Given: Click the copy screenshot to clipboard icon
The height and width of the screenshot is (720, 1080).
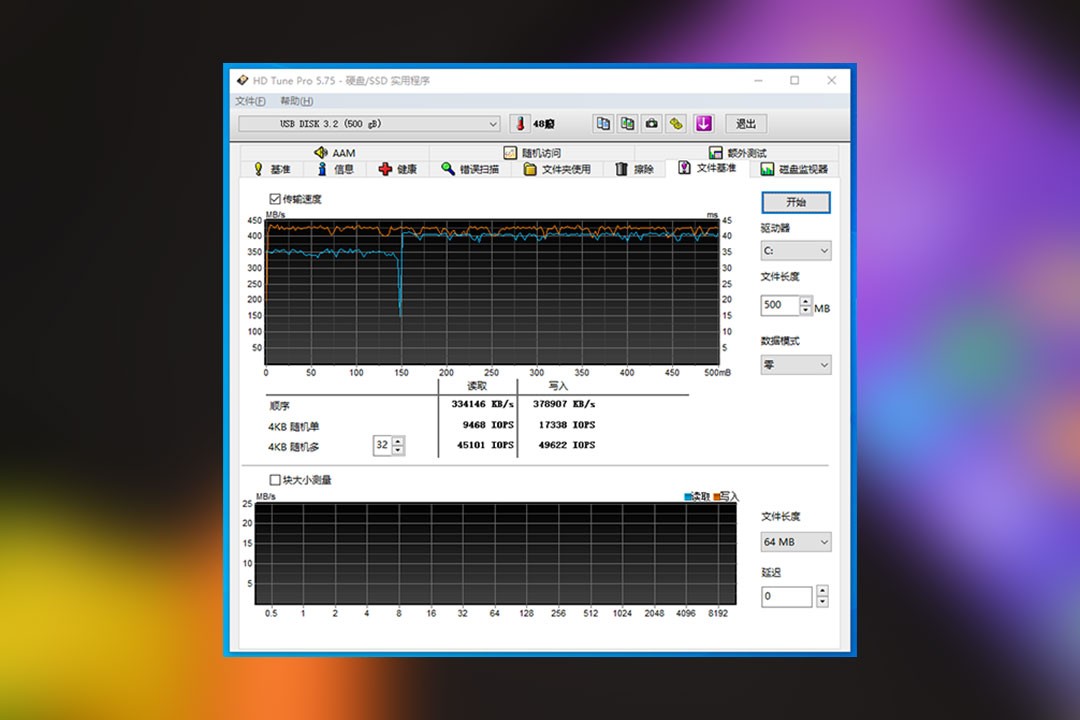Looking at the screenshot, I should point(627,124).
